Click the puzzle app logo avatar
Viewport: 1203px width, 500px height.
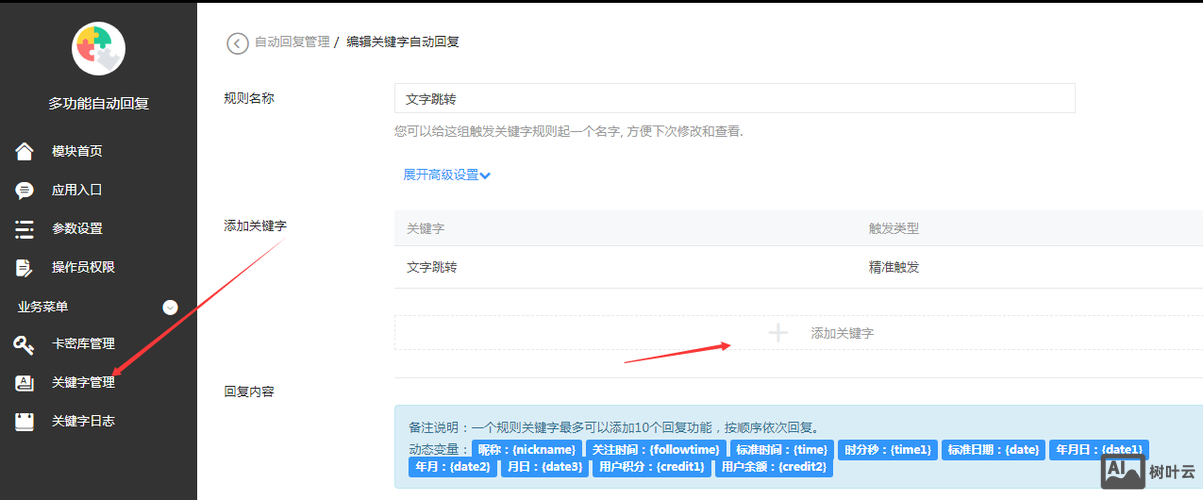tap(99, 49)
